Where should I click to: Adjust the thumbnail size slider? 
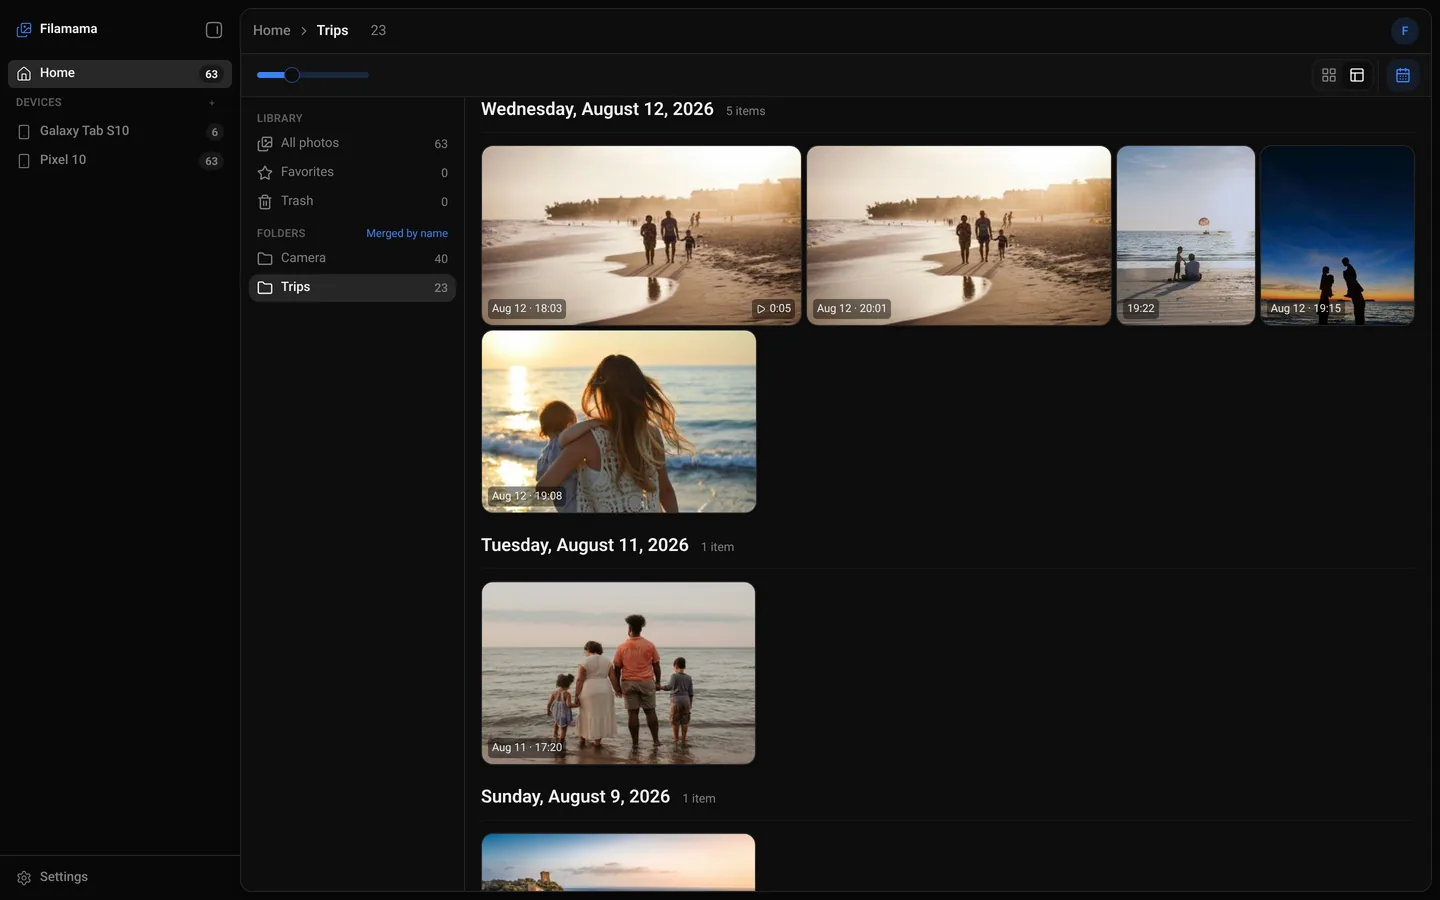click(x=313, y=75)
